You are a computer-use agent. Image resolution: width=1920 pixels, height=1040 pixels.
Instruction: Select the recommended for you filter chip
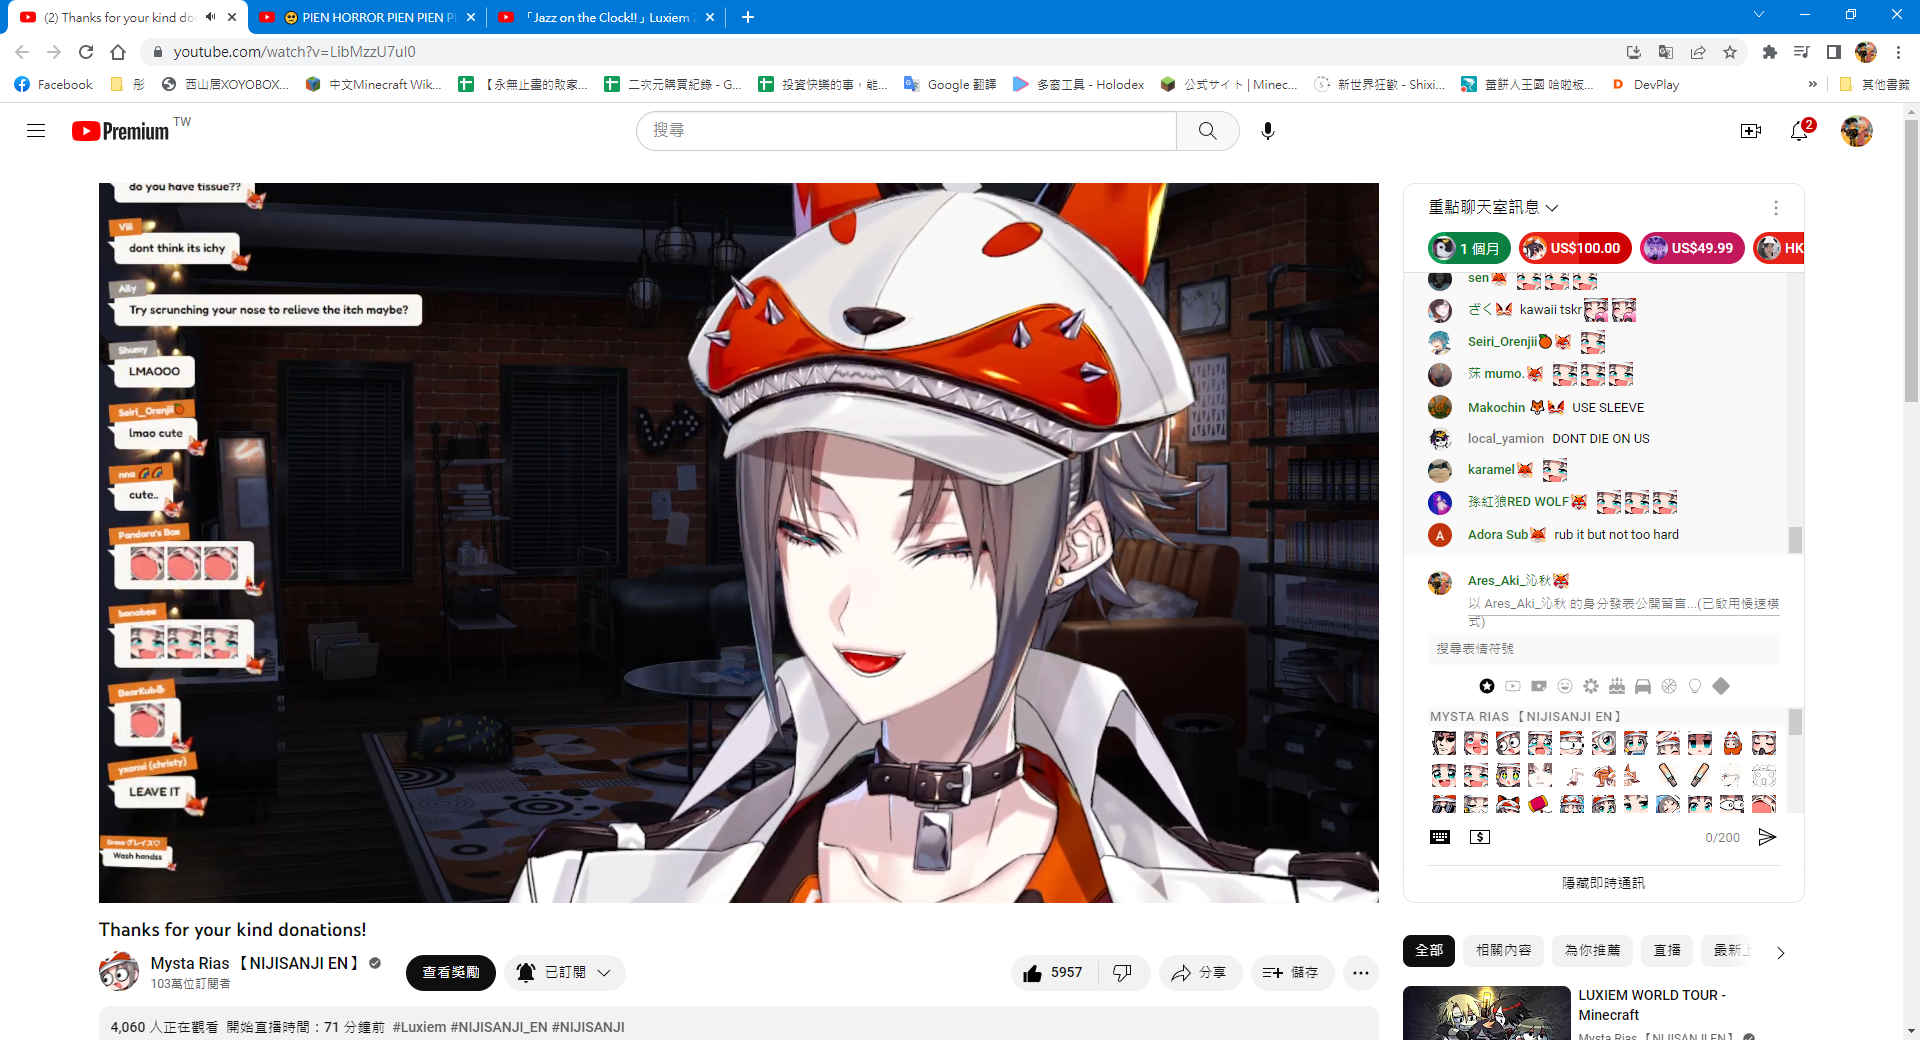click(1592, 950)
